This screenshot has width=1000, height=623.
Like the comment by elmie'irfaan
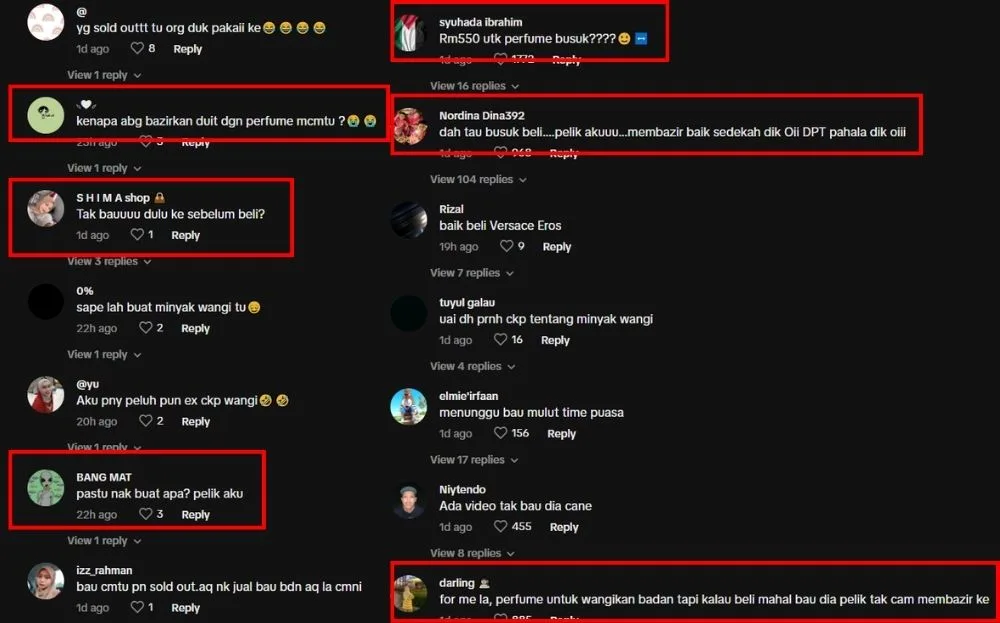pyautogui.click(x=501, y=434)
